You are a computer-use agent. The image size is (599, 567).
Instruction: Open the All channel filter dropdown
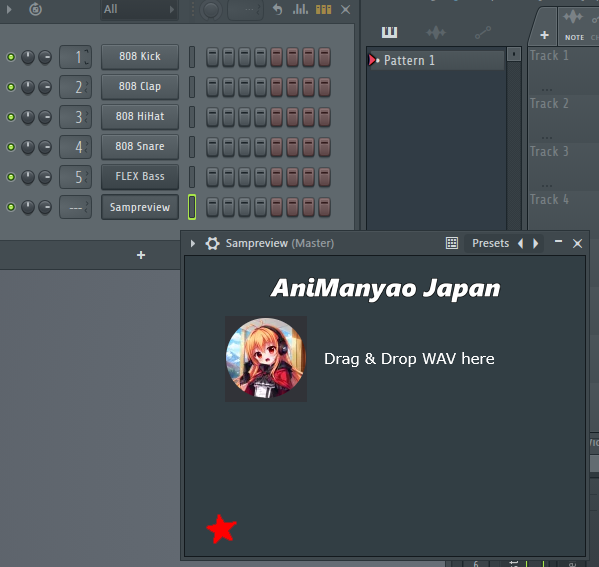coord(139,9)
